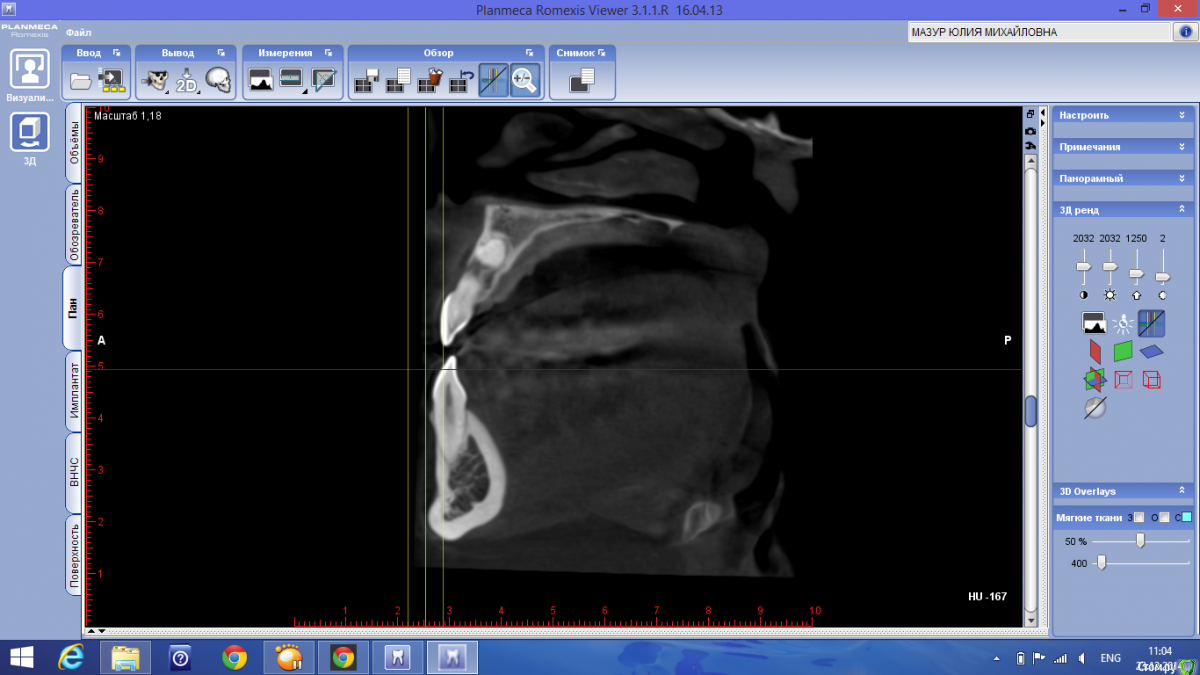Click the skull 3D export icon

point(219,80)
